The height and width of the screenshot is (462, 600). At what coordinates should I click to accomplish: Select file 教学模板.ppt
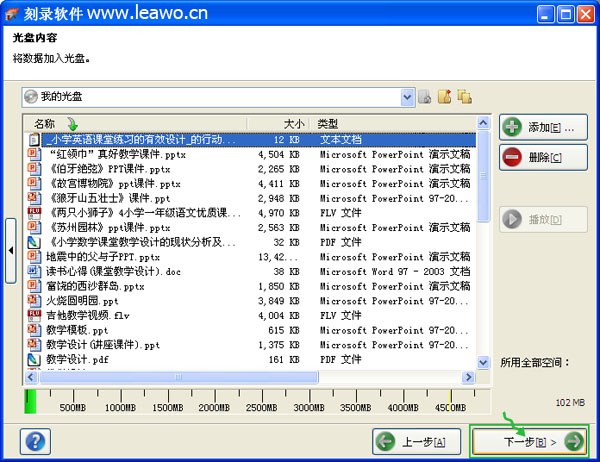251,330
